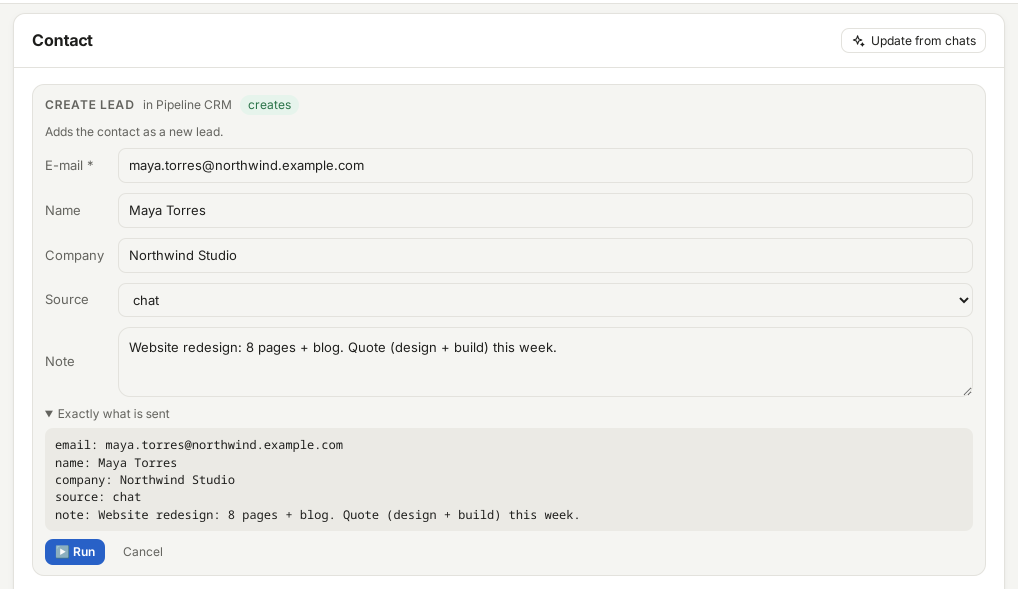Click the 'name: Maya Torres' payload line
Image resolution: width=1018 pixels, height=589 pixels.
(x=116, y=463)
